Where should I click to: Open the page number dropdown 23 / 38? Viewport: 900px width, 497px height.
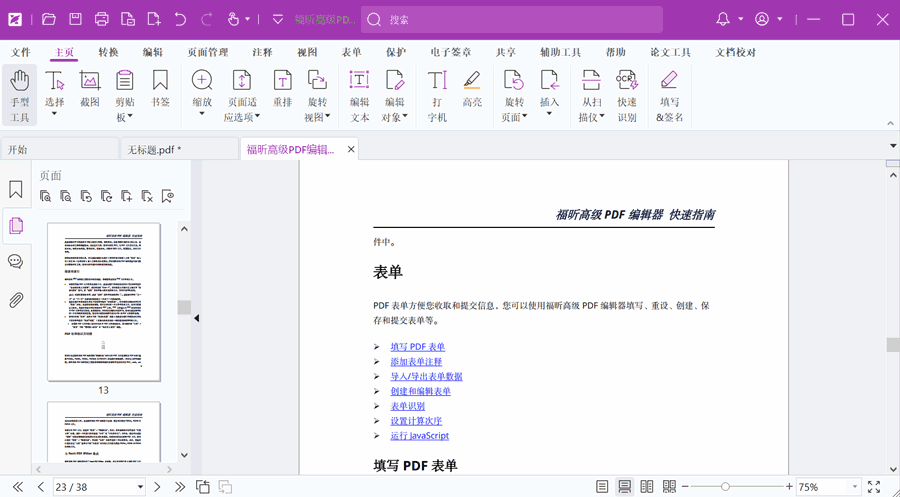pyautogui.click(x=140, y=487)
